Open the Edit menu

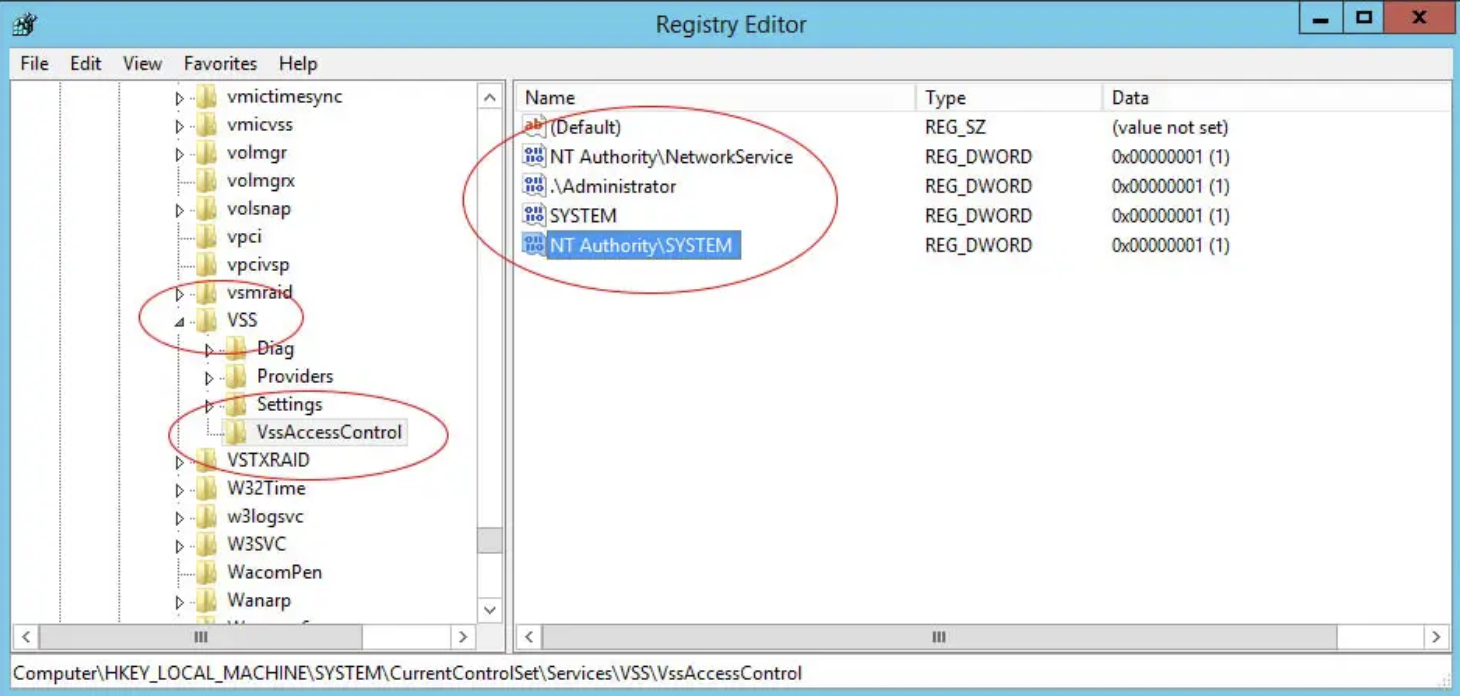[85, 63]
